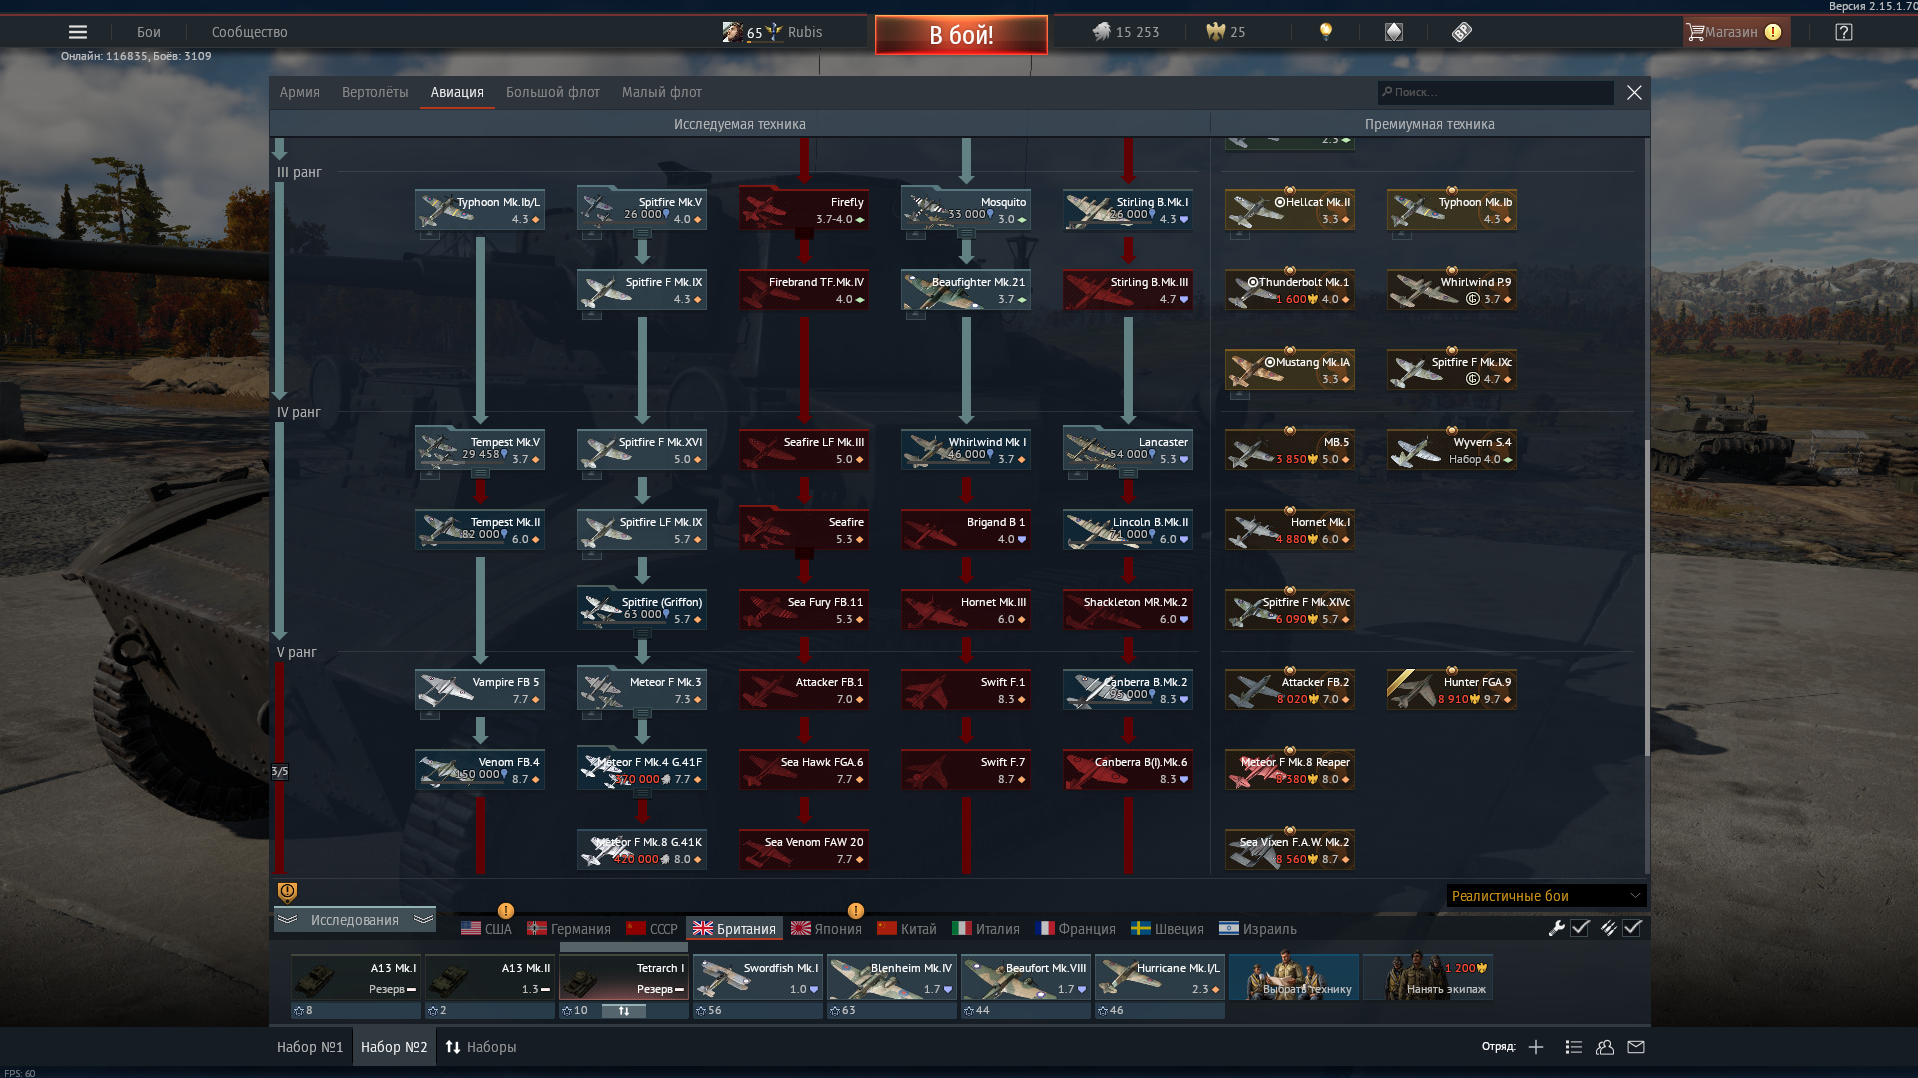
Task: Toggle the auto-ammo checkbox beside bullets icon
Action: [x=1632, y=928]
